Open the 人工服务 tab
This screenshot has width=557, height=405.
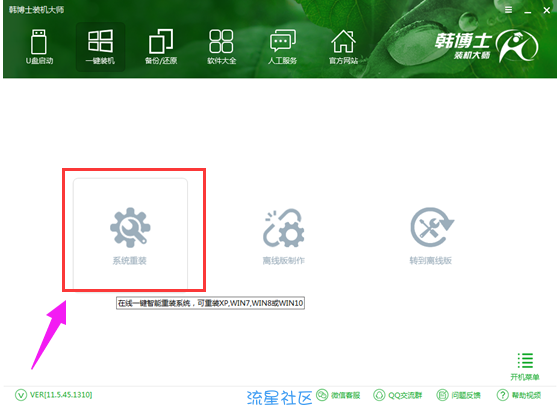282,47
